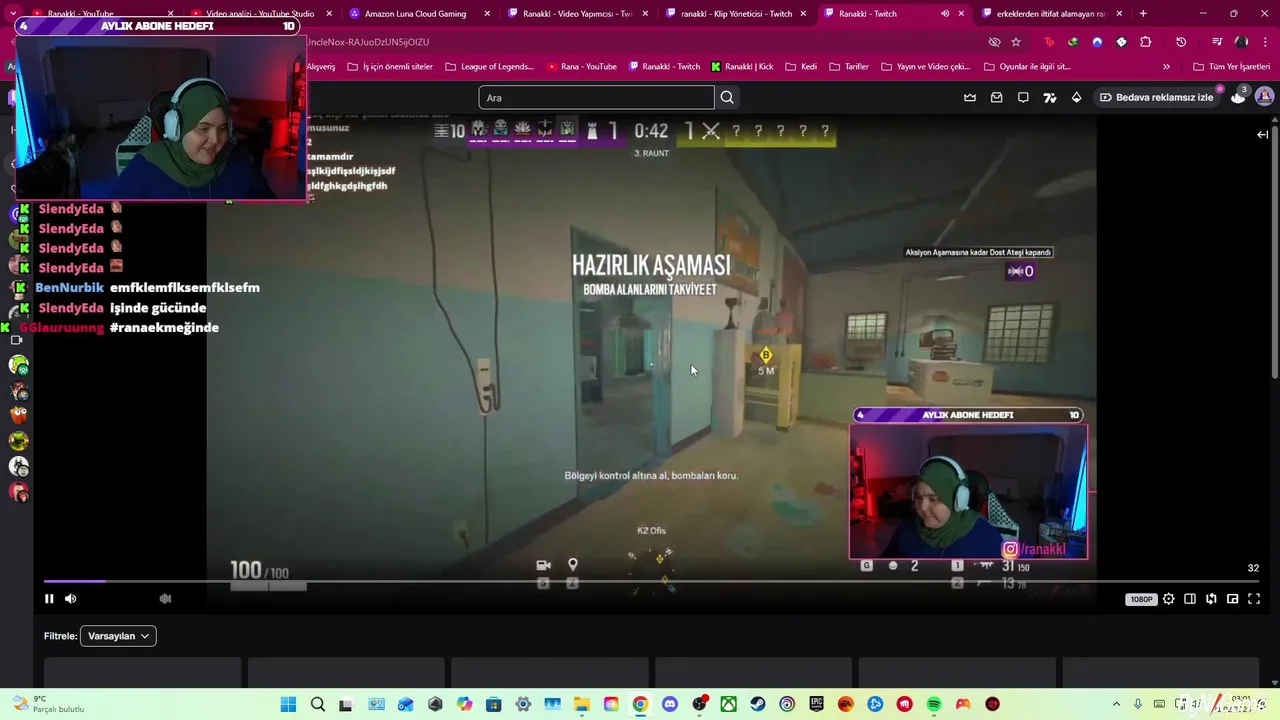This screenshot has height=720, width=1280.
Task: Open Ranakkl - Twitch bookmark
Action: tap(664, 66)
